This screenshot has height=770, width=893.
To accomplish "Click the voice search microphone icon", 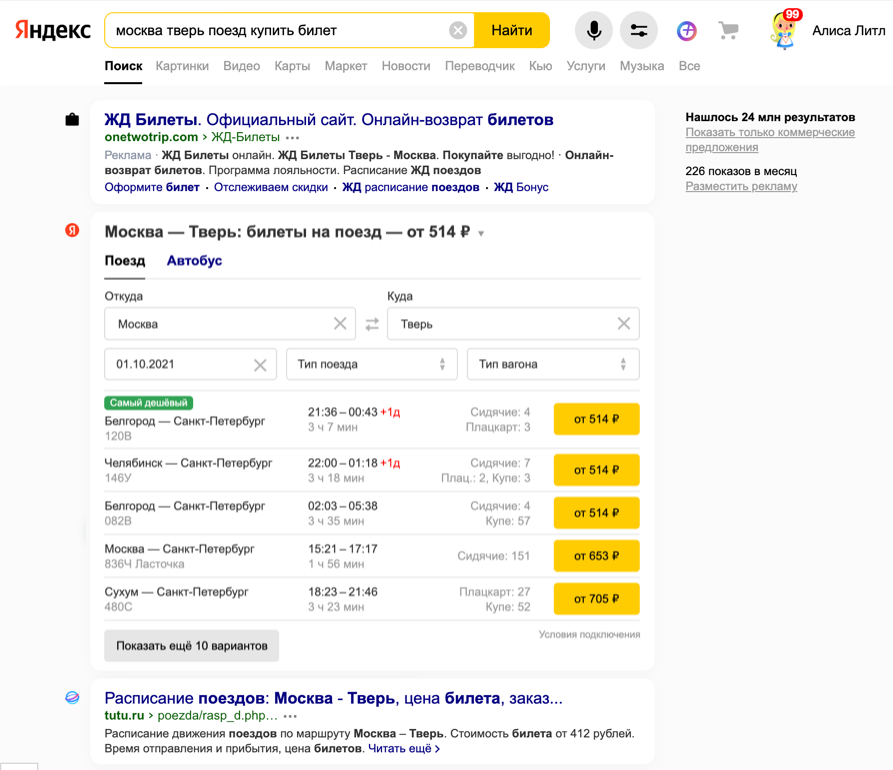I will coord(593,31).
